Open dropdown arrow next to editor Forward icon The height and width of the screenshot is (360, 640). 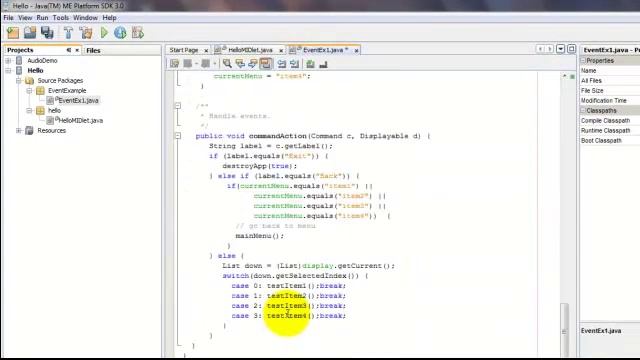(x=215, y=64)
